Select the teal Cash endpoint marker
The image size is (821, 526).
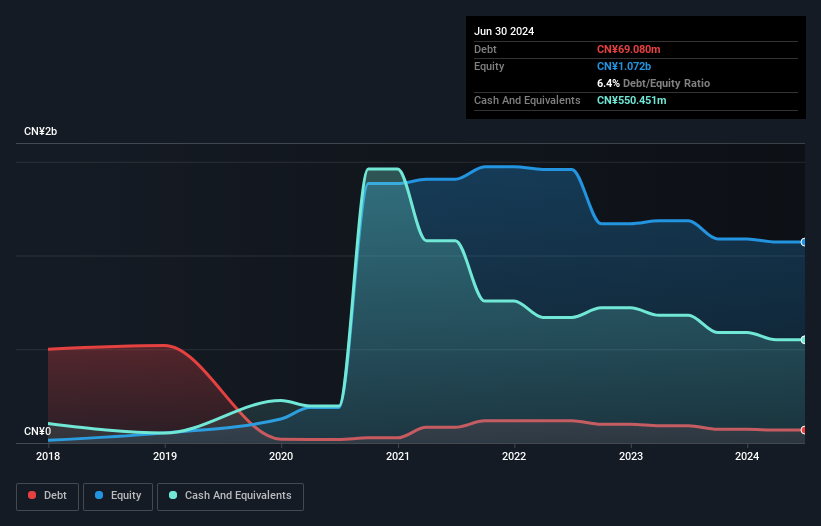click(804, 340)
